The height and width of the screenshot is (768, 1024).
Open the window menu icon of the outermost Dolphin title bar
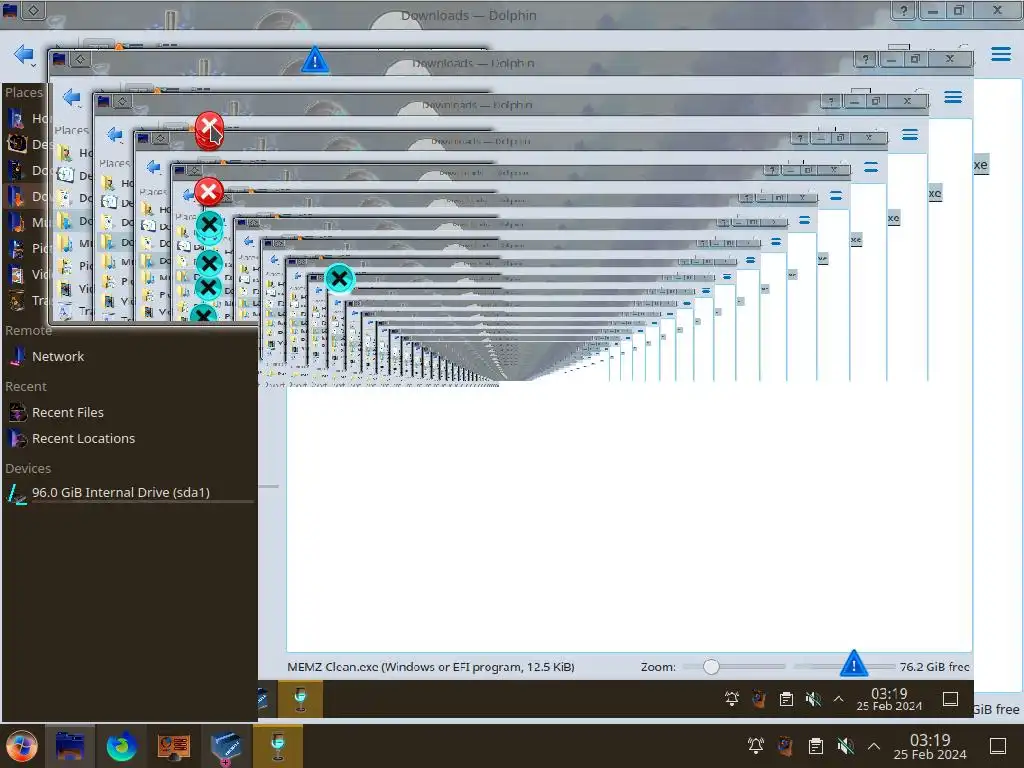(10, 10)
